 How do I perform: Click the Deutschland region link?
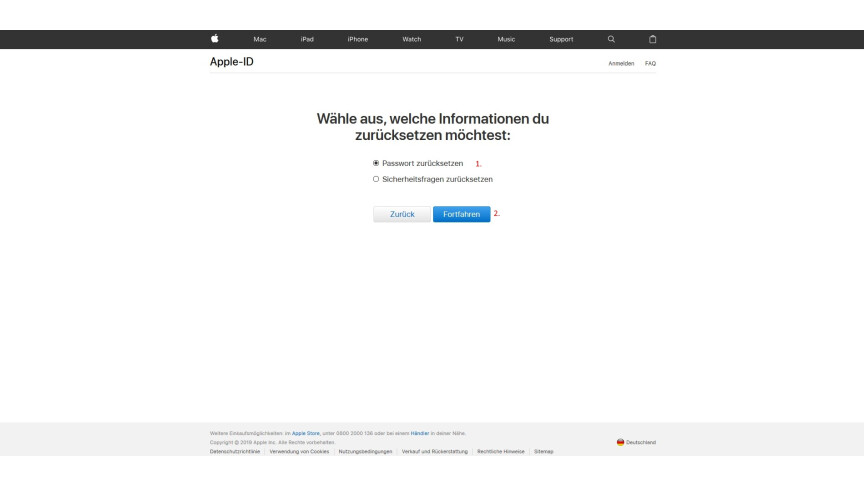641,442
